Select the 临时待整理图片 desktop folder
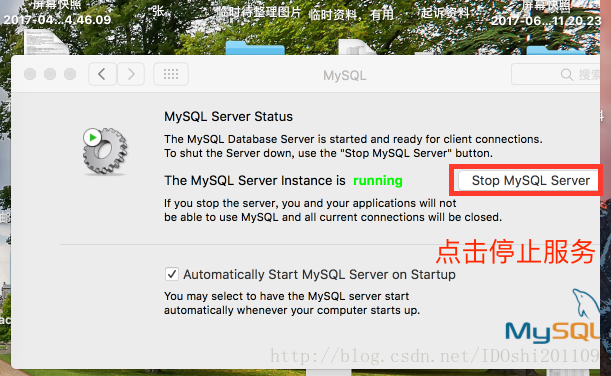Image resolution: width=611 pixels, height=376 pixels. (x=259, y=13)
